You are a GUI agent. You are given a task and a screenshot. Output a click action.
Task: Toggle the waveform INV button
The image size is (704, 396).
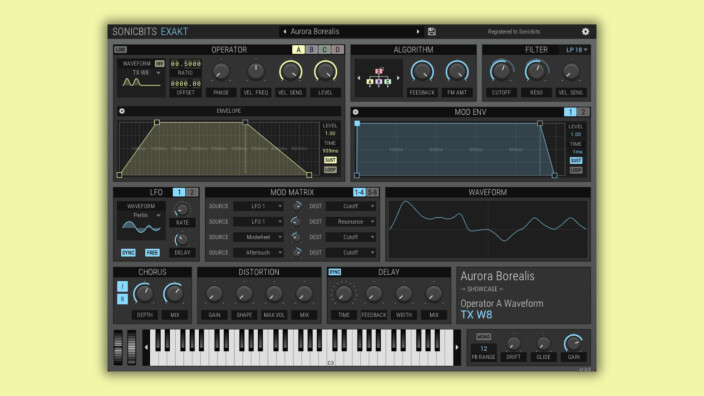(x=159, y=64)
